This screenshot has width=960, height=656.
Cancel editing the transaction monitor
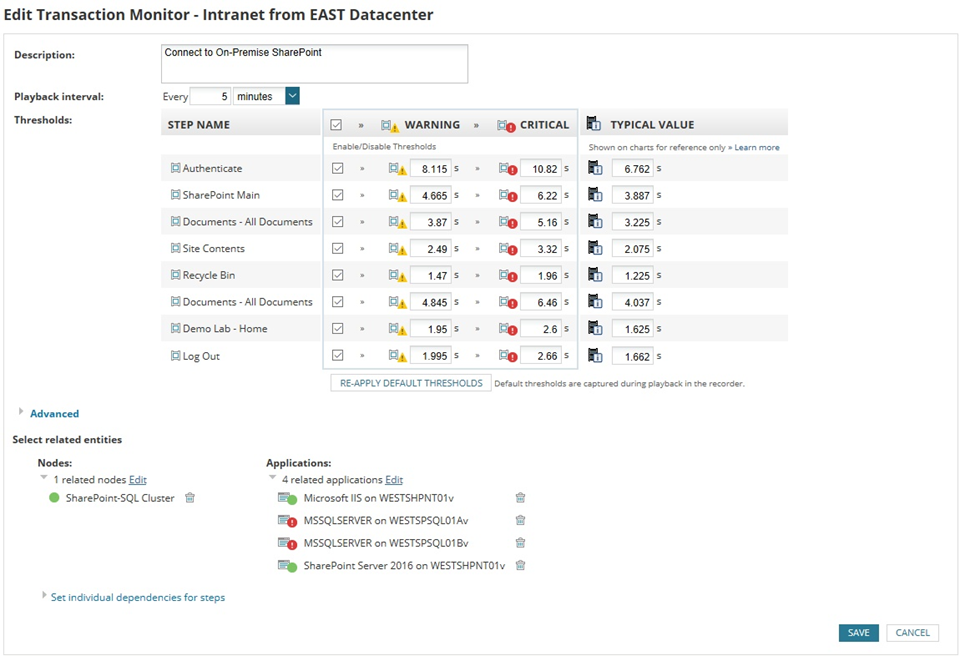[x=912, y=633]
